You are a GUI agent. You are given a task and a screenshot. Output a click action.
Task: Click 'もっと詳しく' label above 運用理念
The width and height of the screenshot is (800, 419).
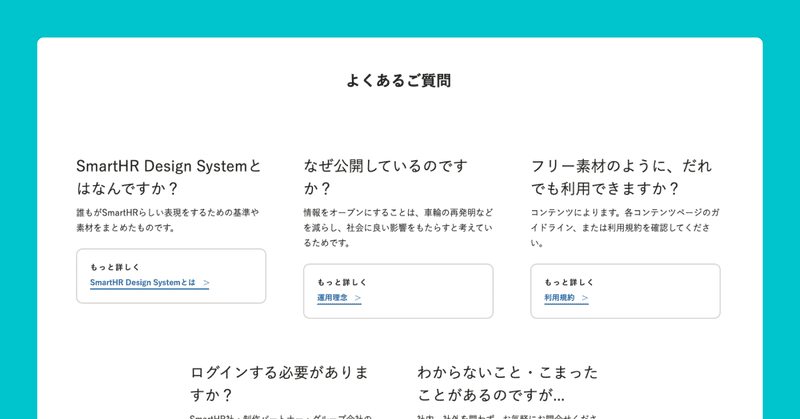pos(342,282)
